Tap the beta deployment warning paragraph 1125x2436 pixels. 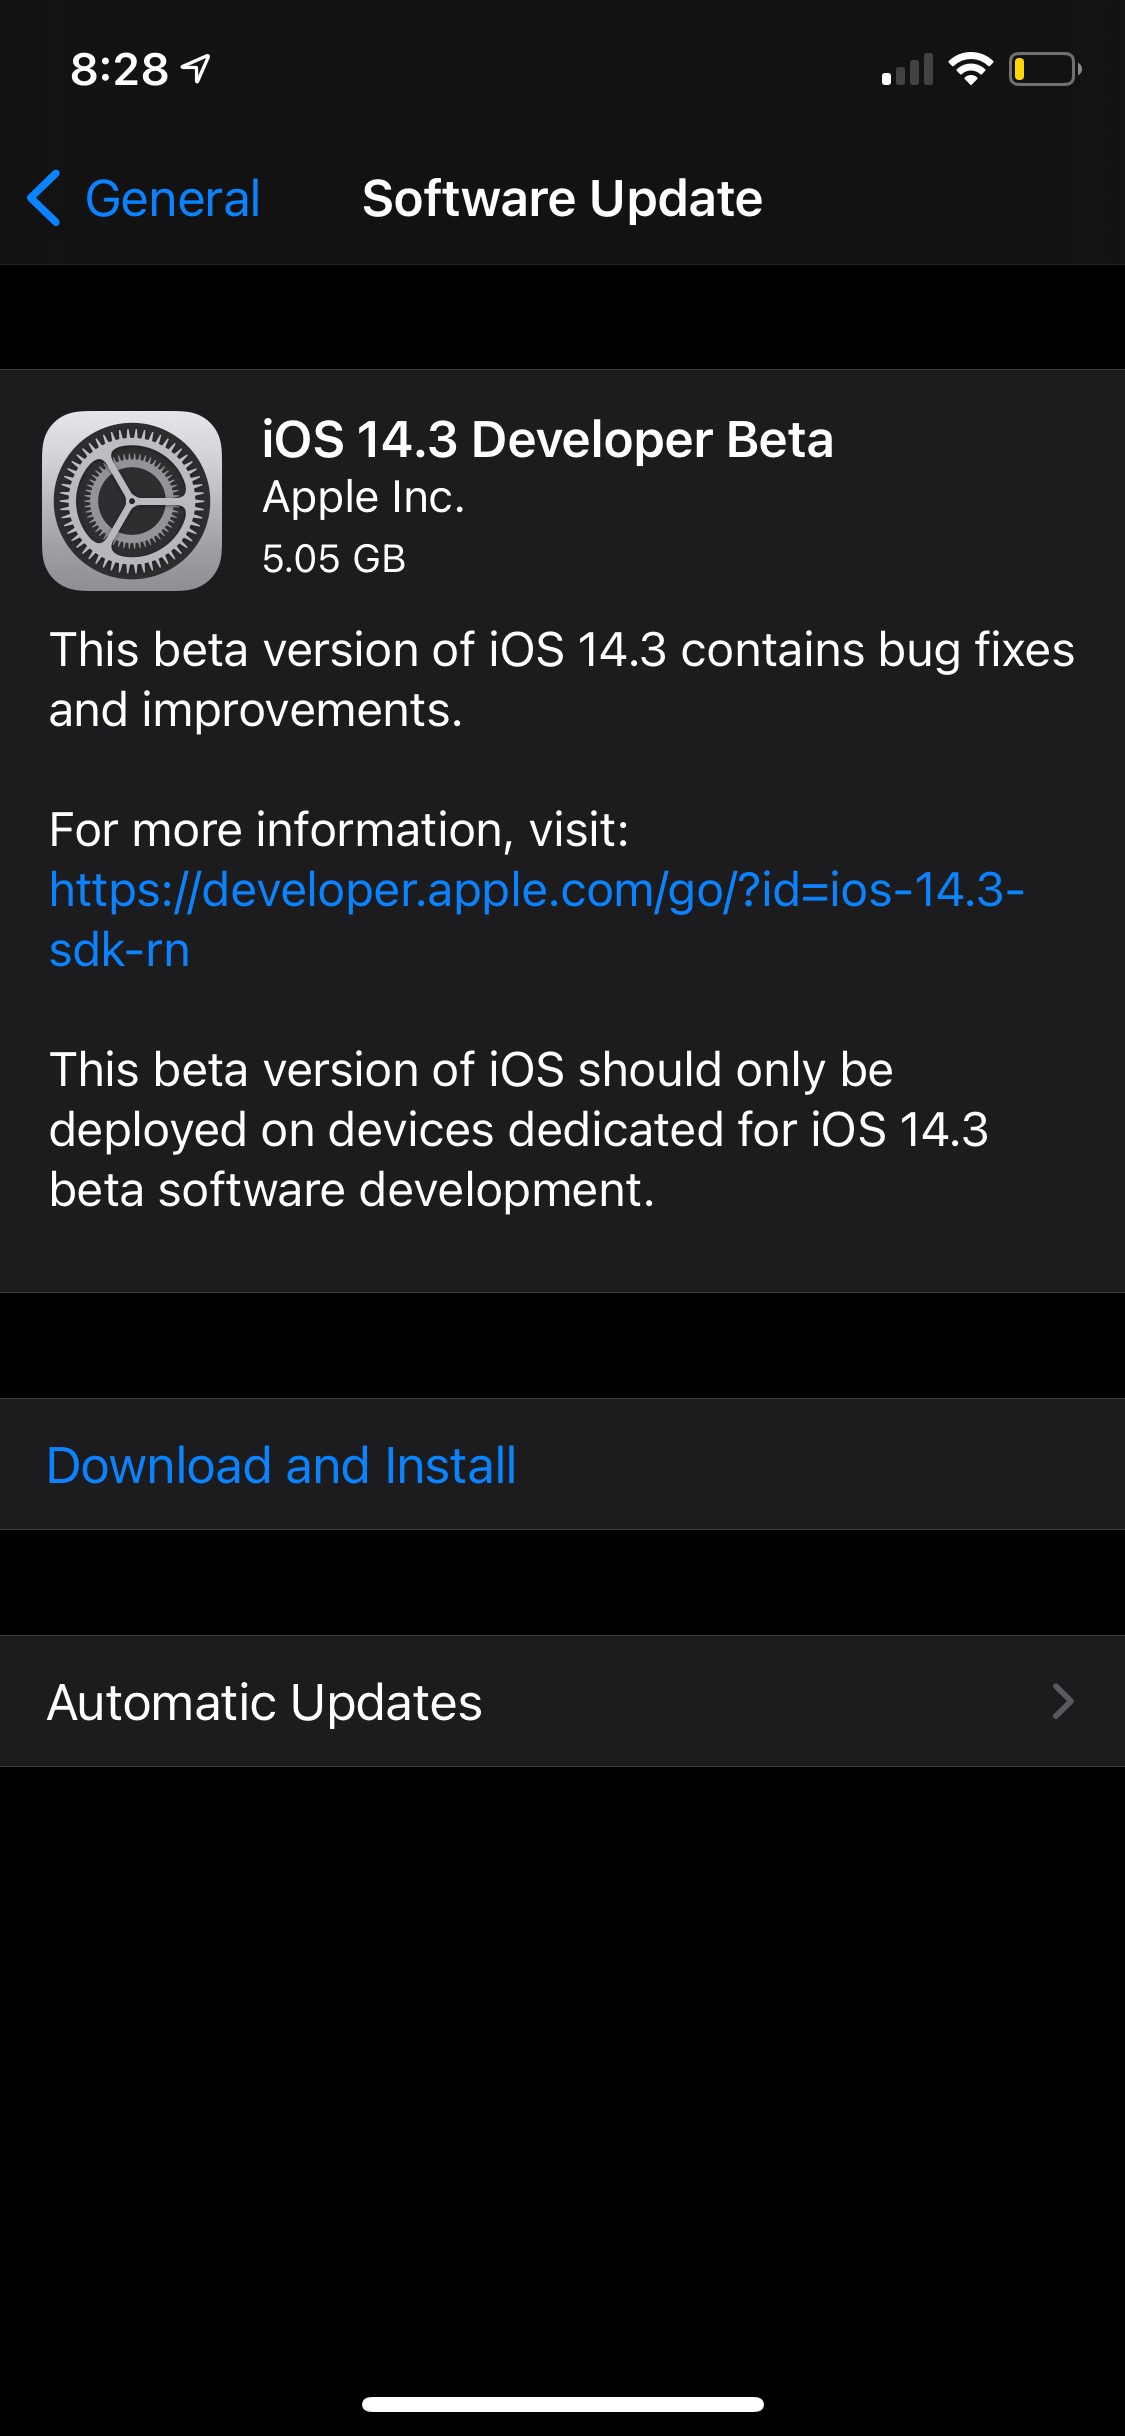(519, 1129)
